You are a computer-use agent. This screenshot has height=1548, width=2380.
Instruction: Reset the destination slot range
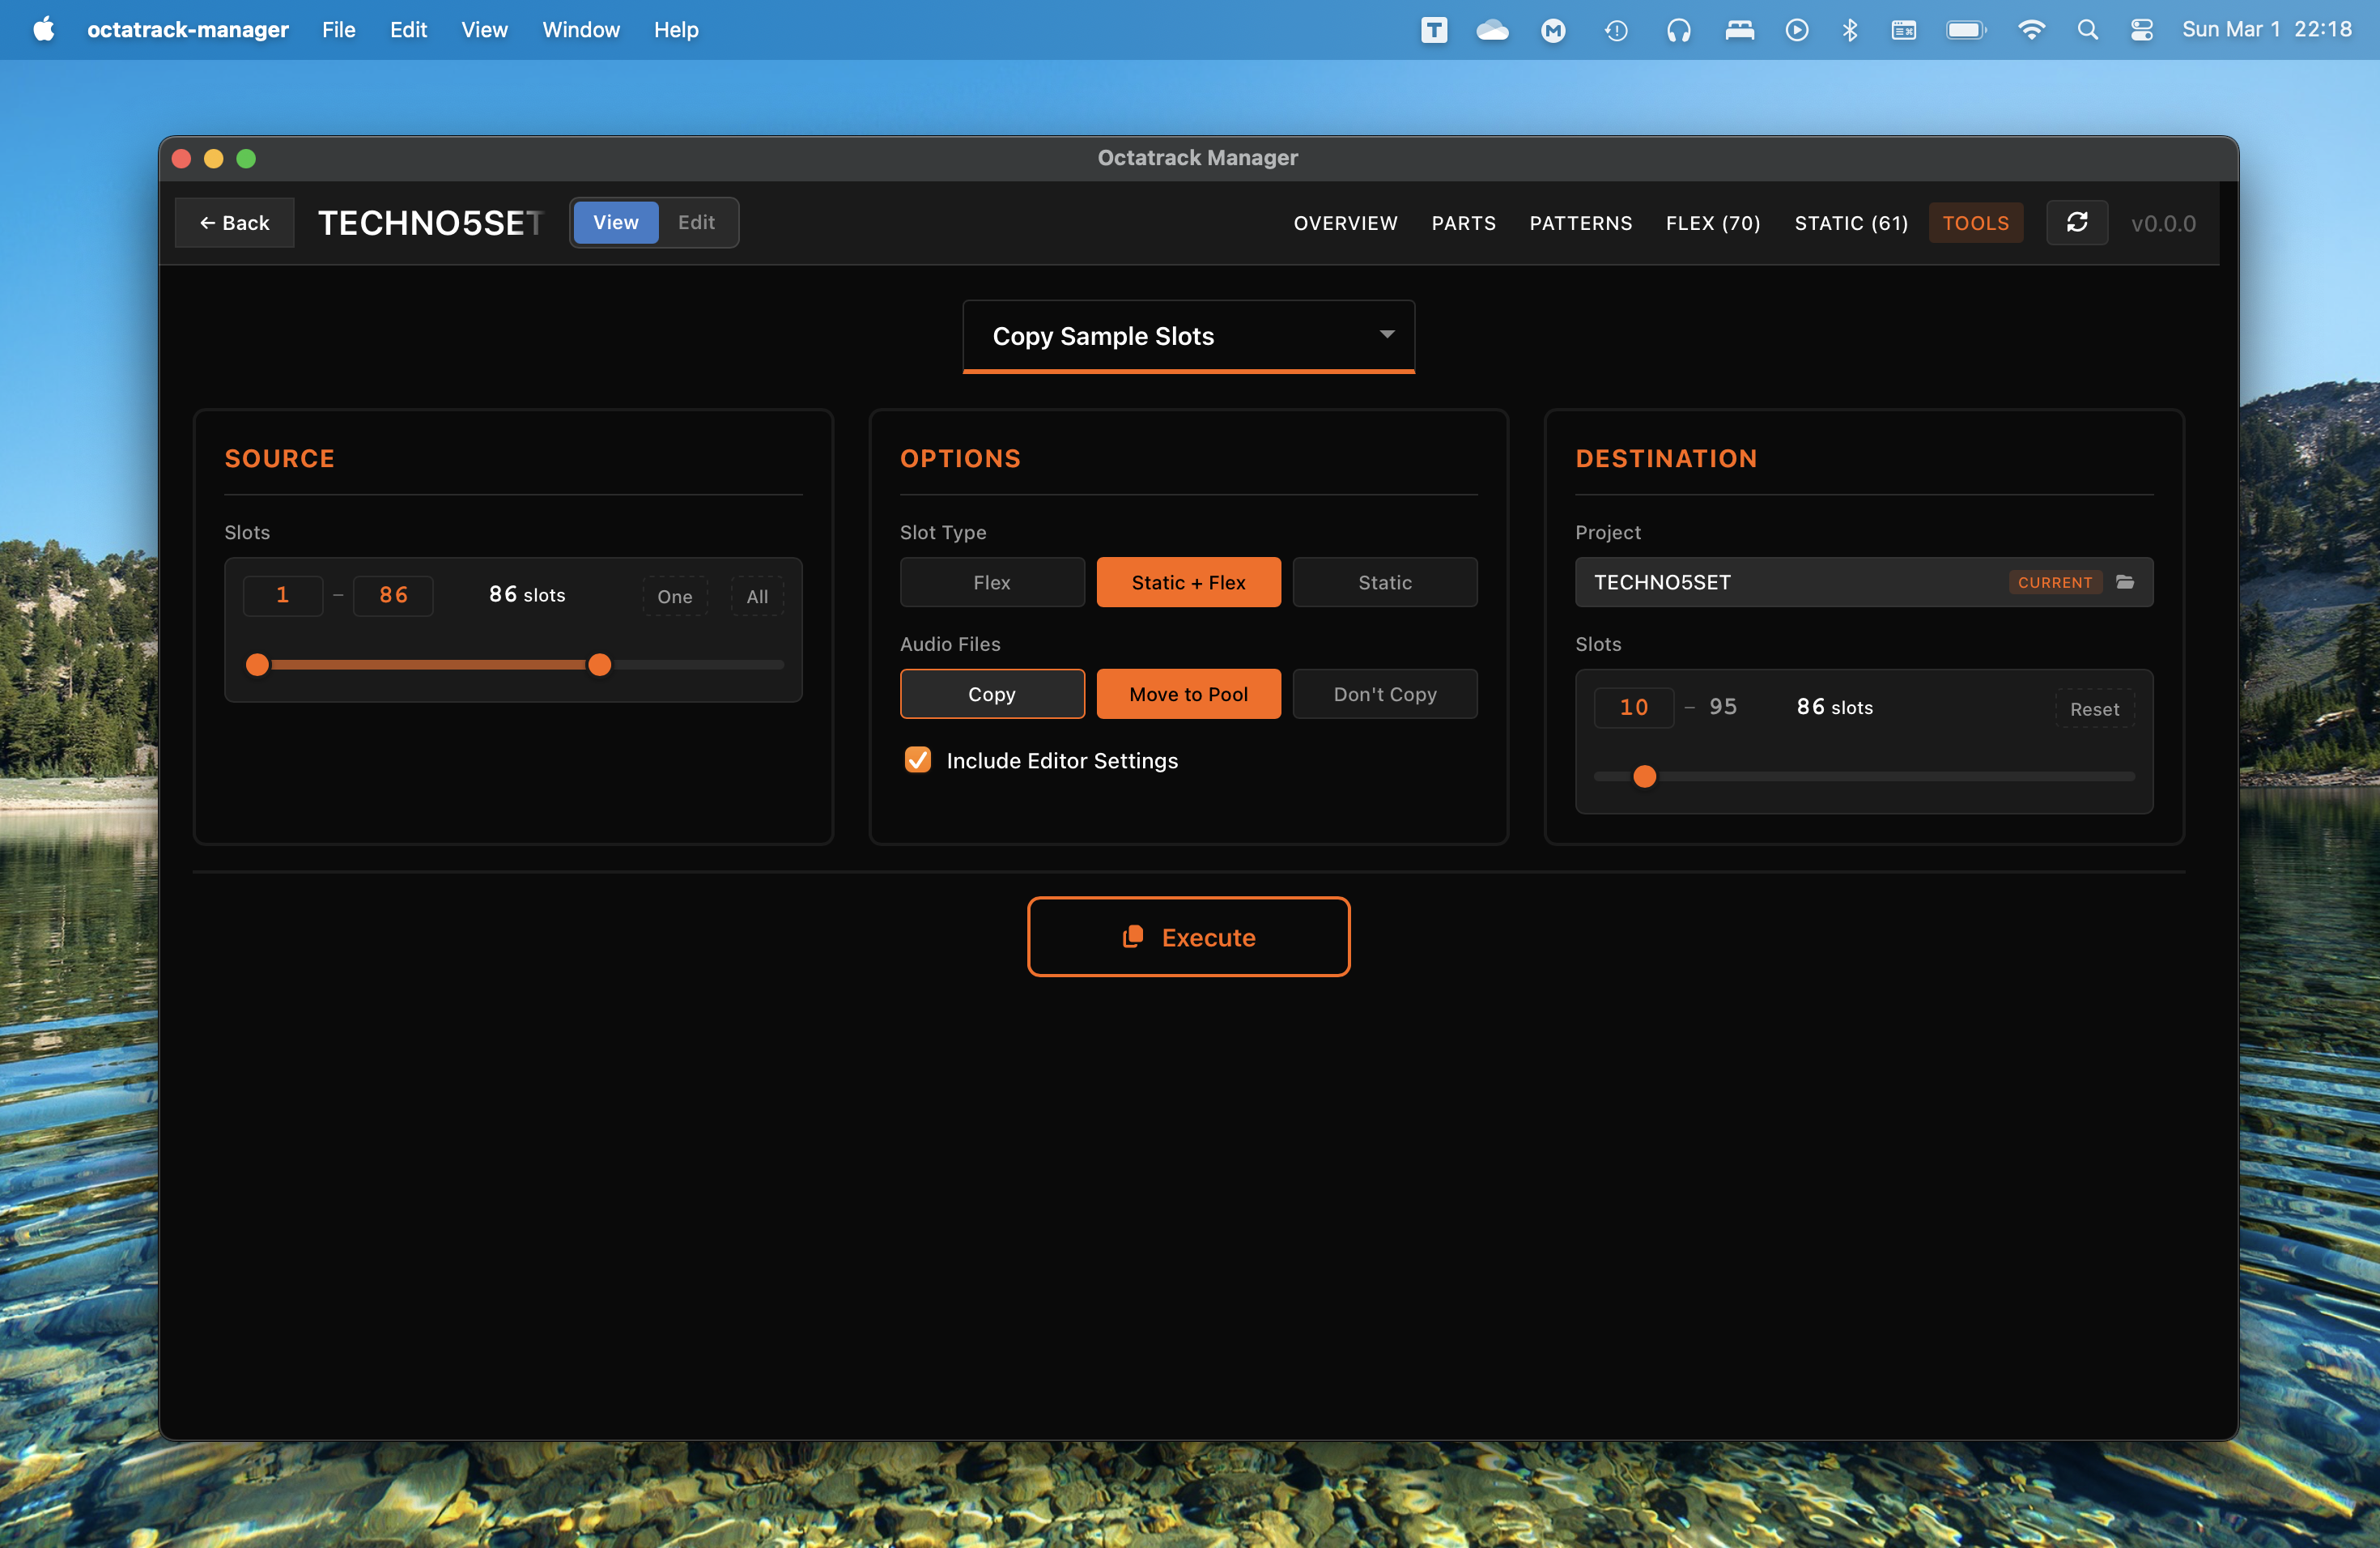2094,709
